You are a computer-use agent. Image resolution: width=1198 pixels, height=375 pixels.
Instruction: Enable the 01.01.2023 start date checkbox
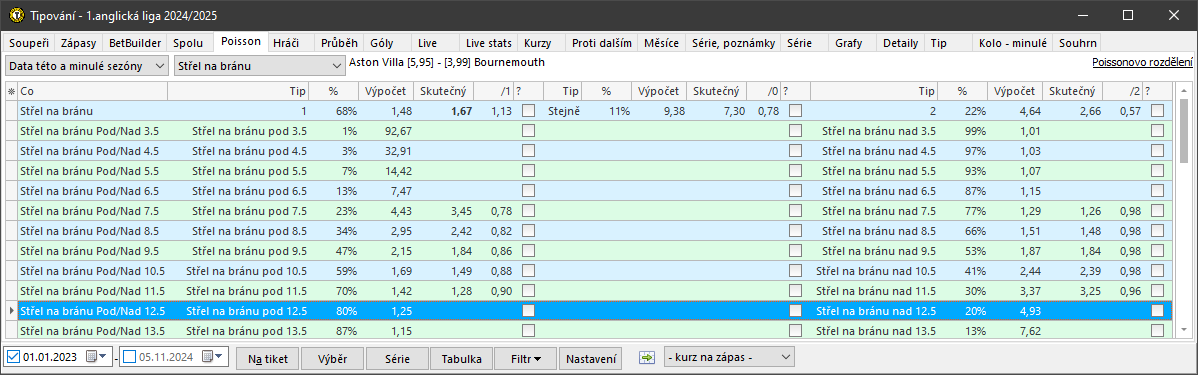[x=15, y=357]
